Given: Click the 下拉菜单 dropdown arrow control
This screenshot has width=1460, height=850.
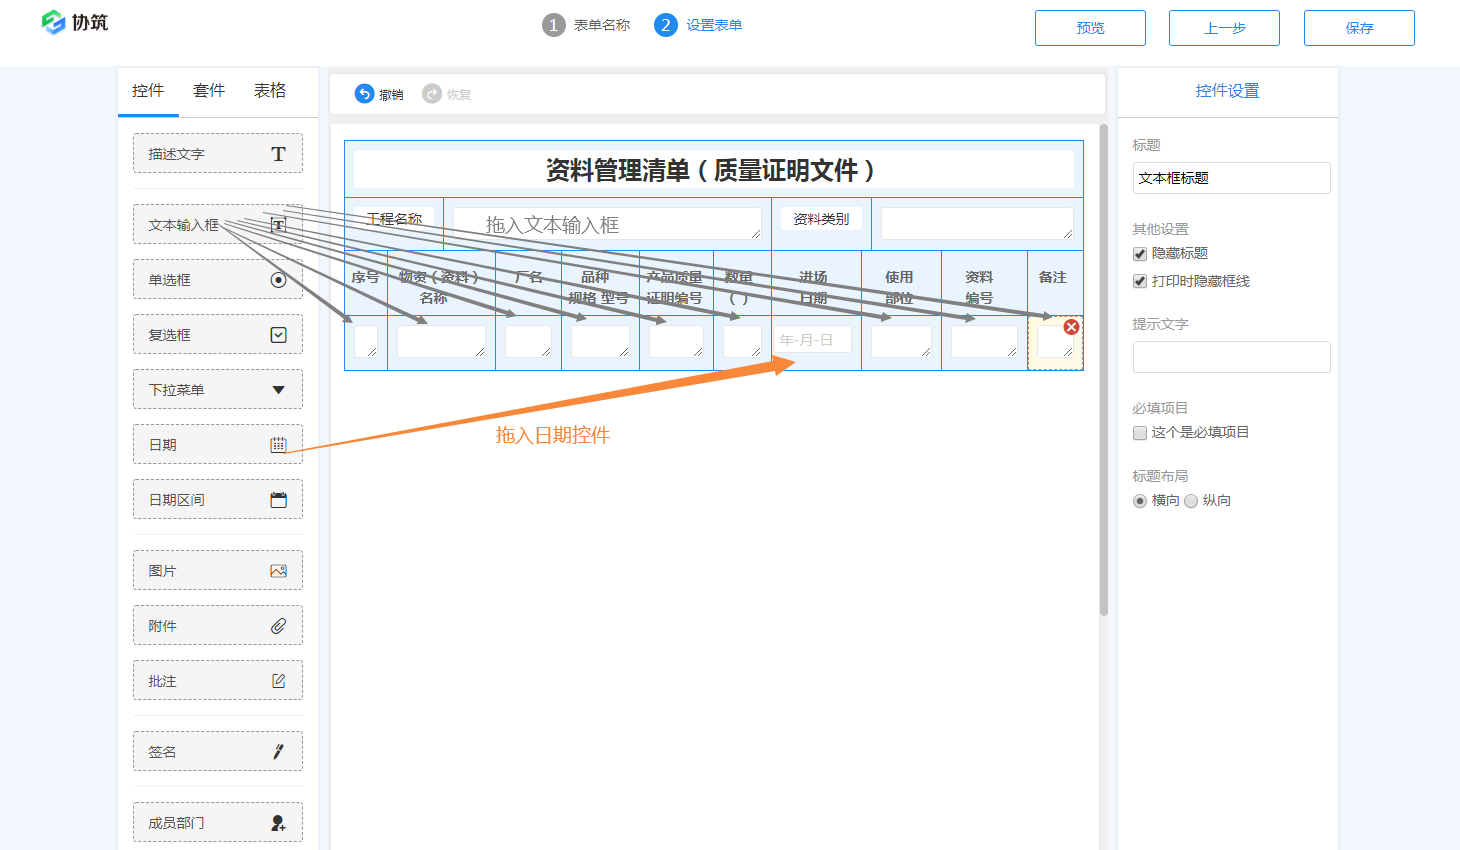Looking at the screenshot, I should click(278, 390).
